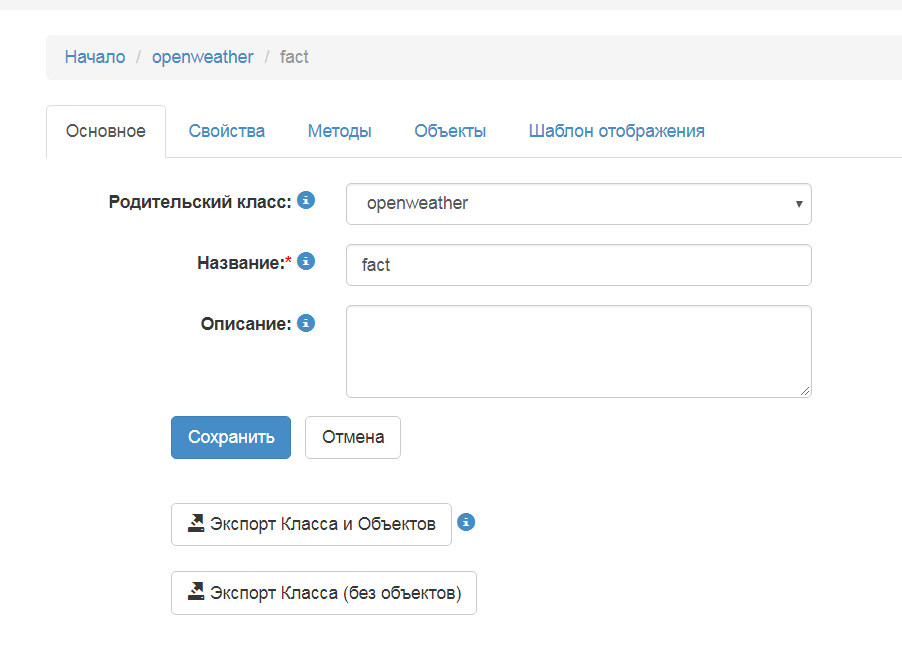
Task: Click the Сохранить button
Action: 230,437
